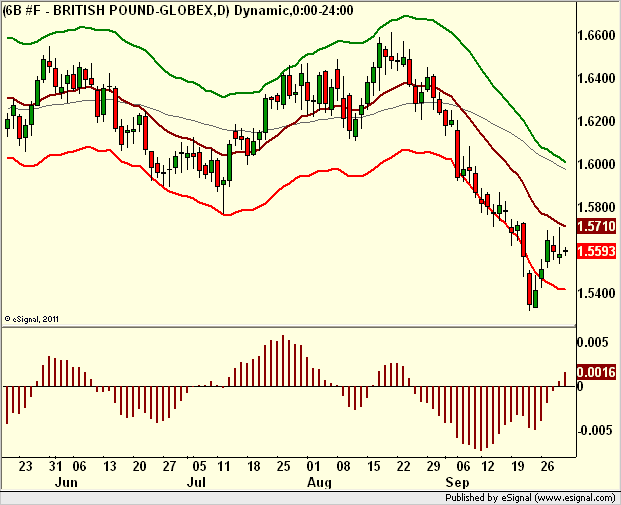621x505 pixels.
Task: Click the zero line label on histogram axis
Action: [x=580, y=386]
